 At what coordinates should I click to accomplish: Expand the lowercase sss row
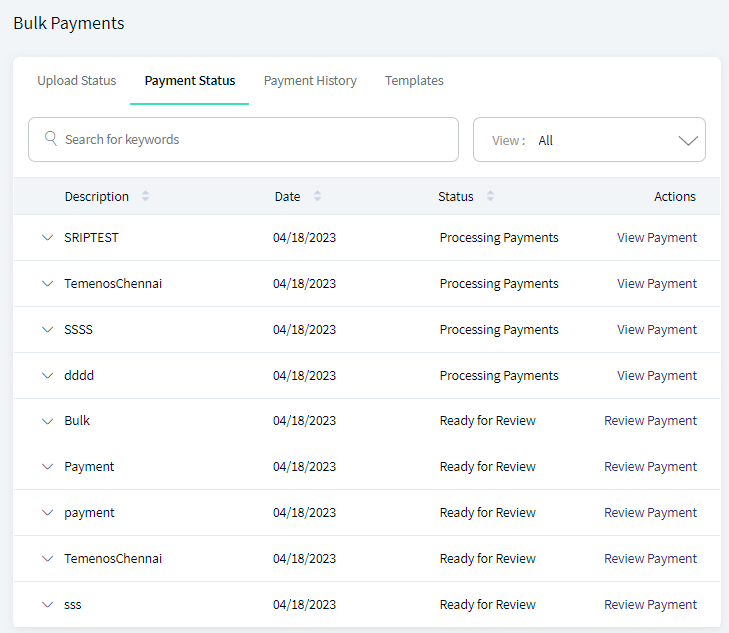pyautogui.click(x=47, y=604)
